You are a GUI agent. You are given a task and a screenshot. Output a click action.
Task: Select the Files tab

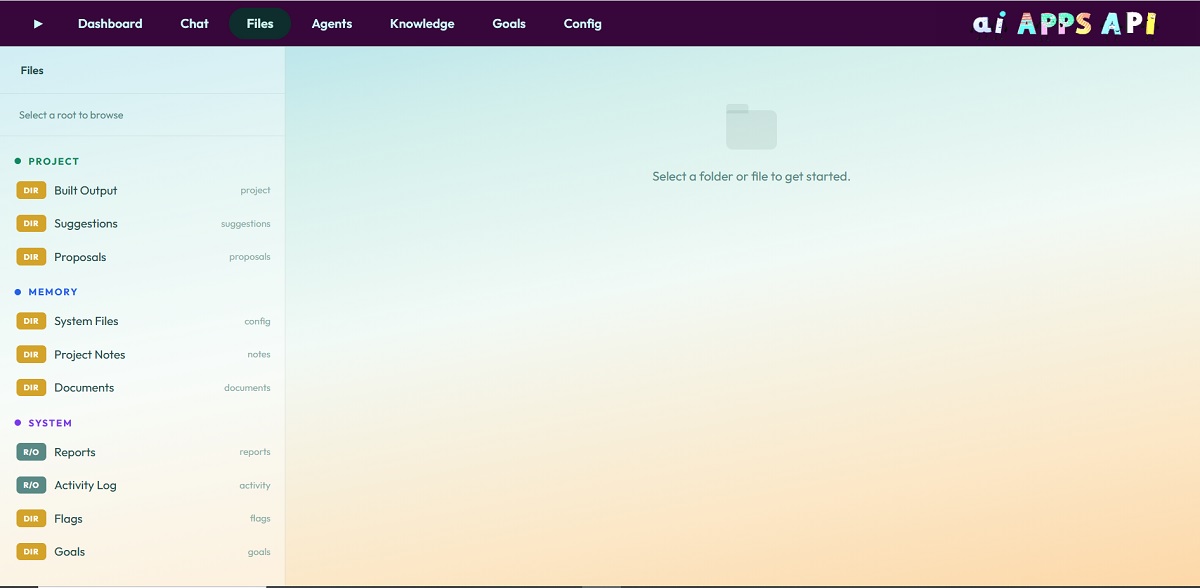point(260,24)
